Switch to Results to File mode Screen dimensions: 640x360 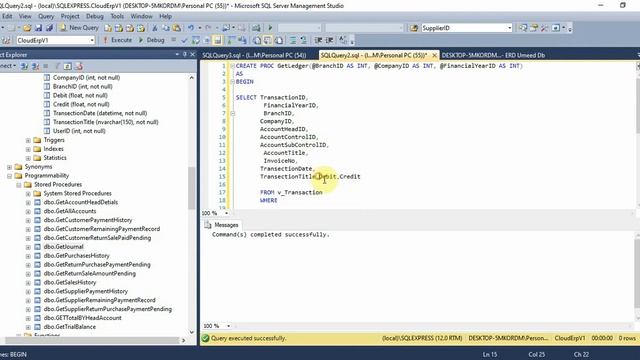pos(279,40)
